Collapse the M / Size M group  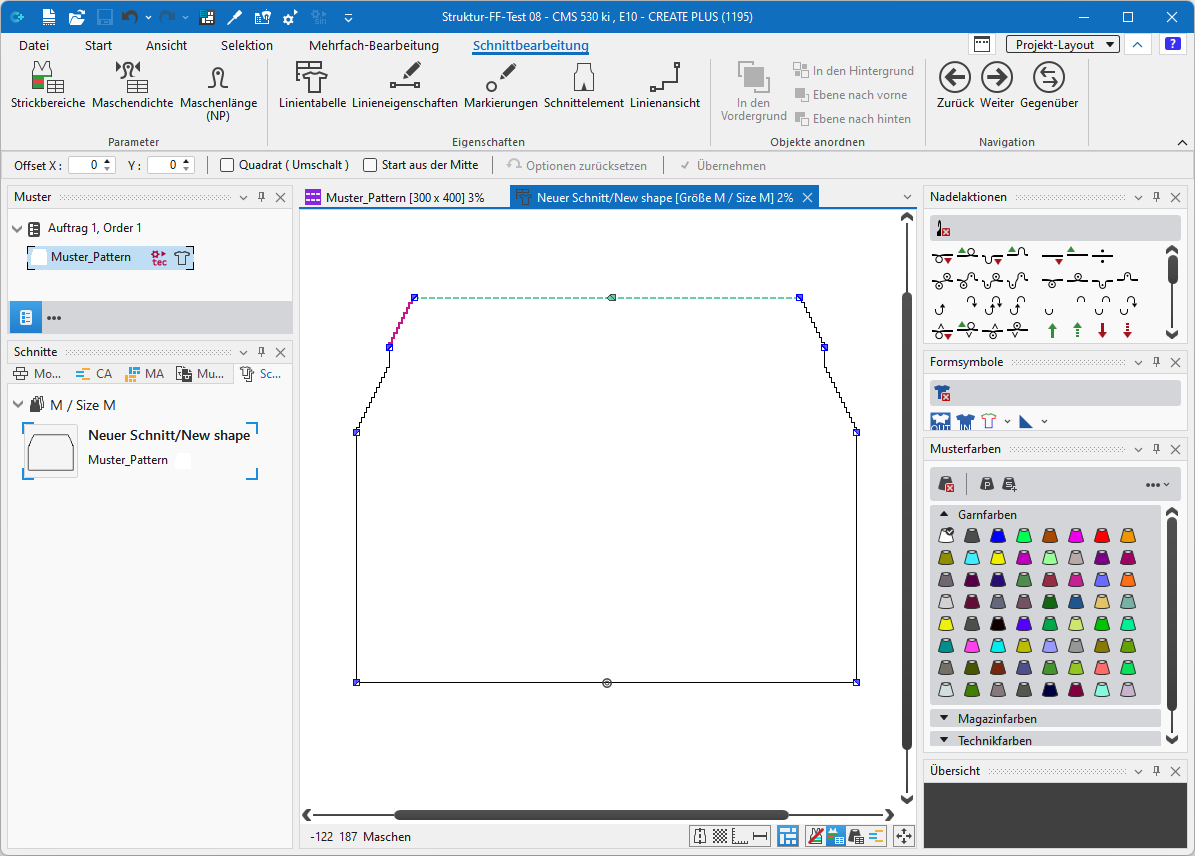tap(18, 405)
